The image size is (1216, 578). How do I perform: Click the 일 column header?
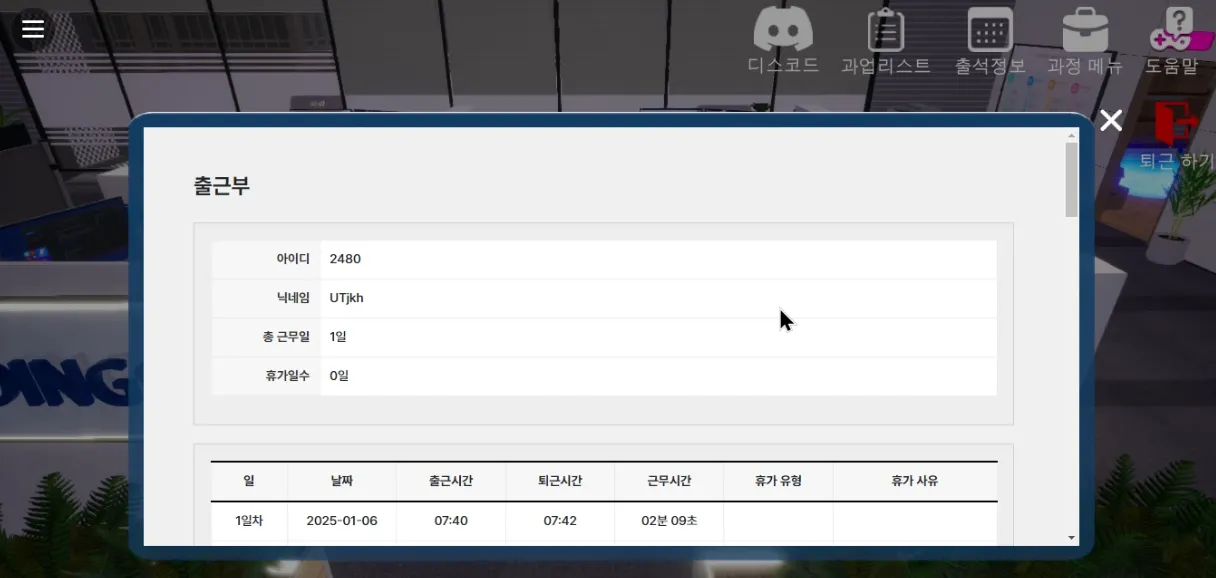click(249, 481)
